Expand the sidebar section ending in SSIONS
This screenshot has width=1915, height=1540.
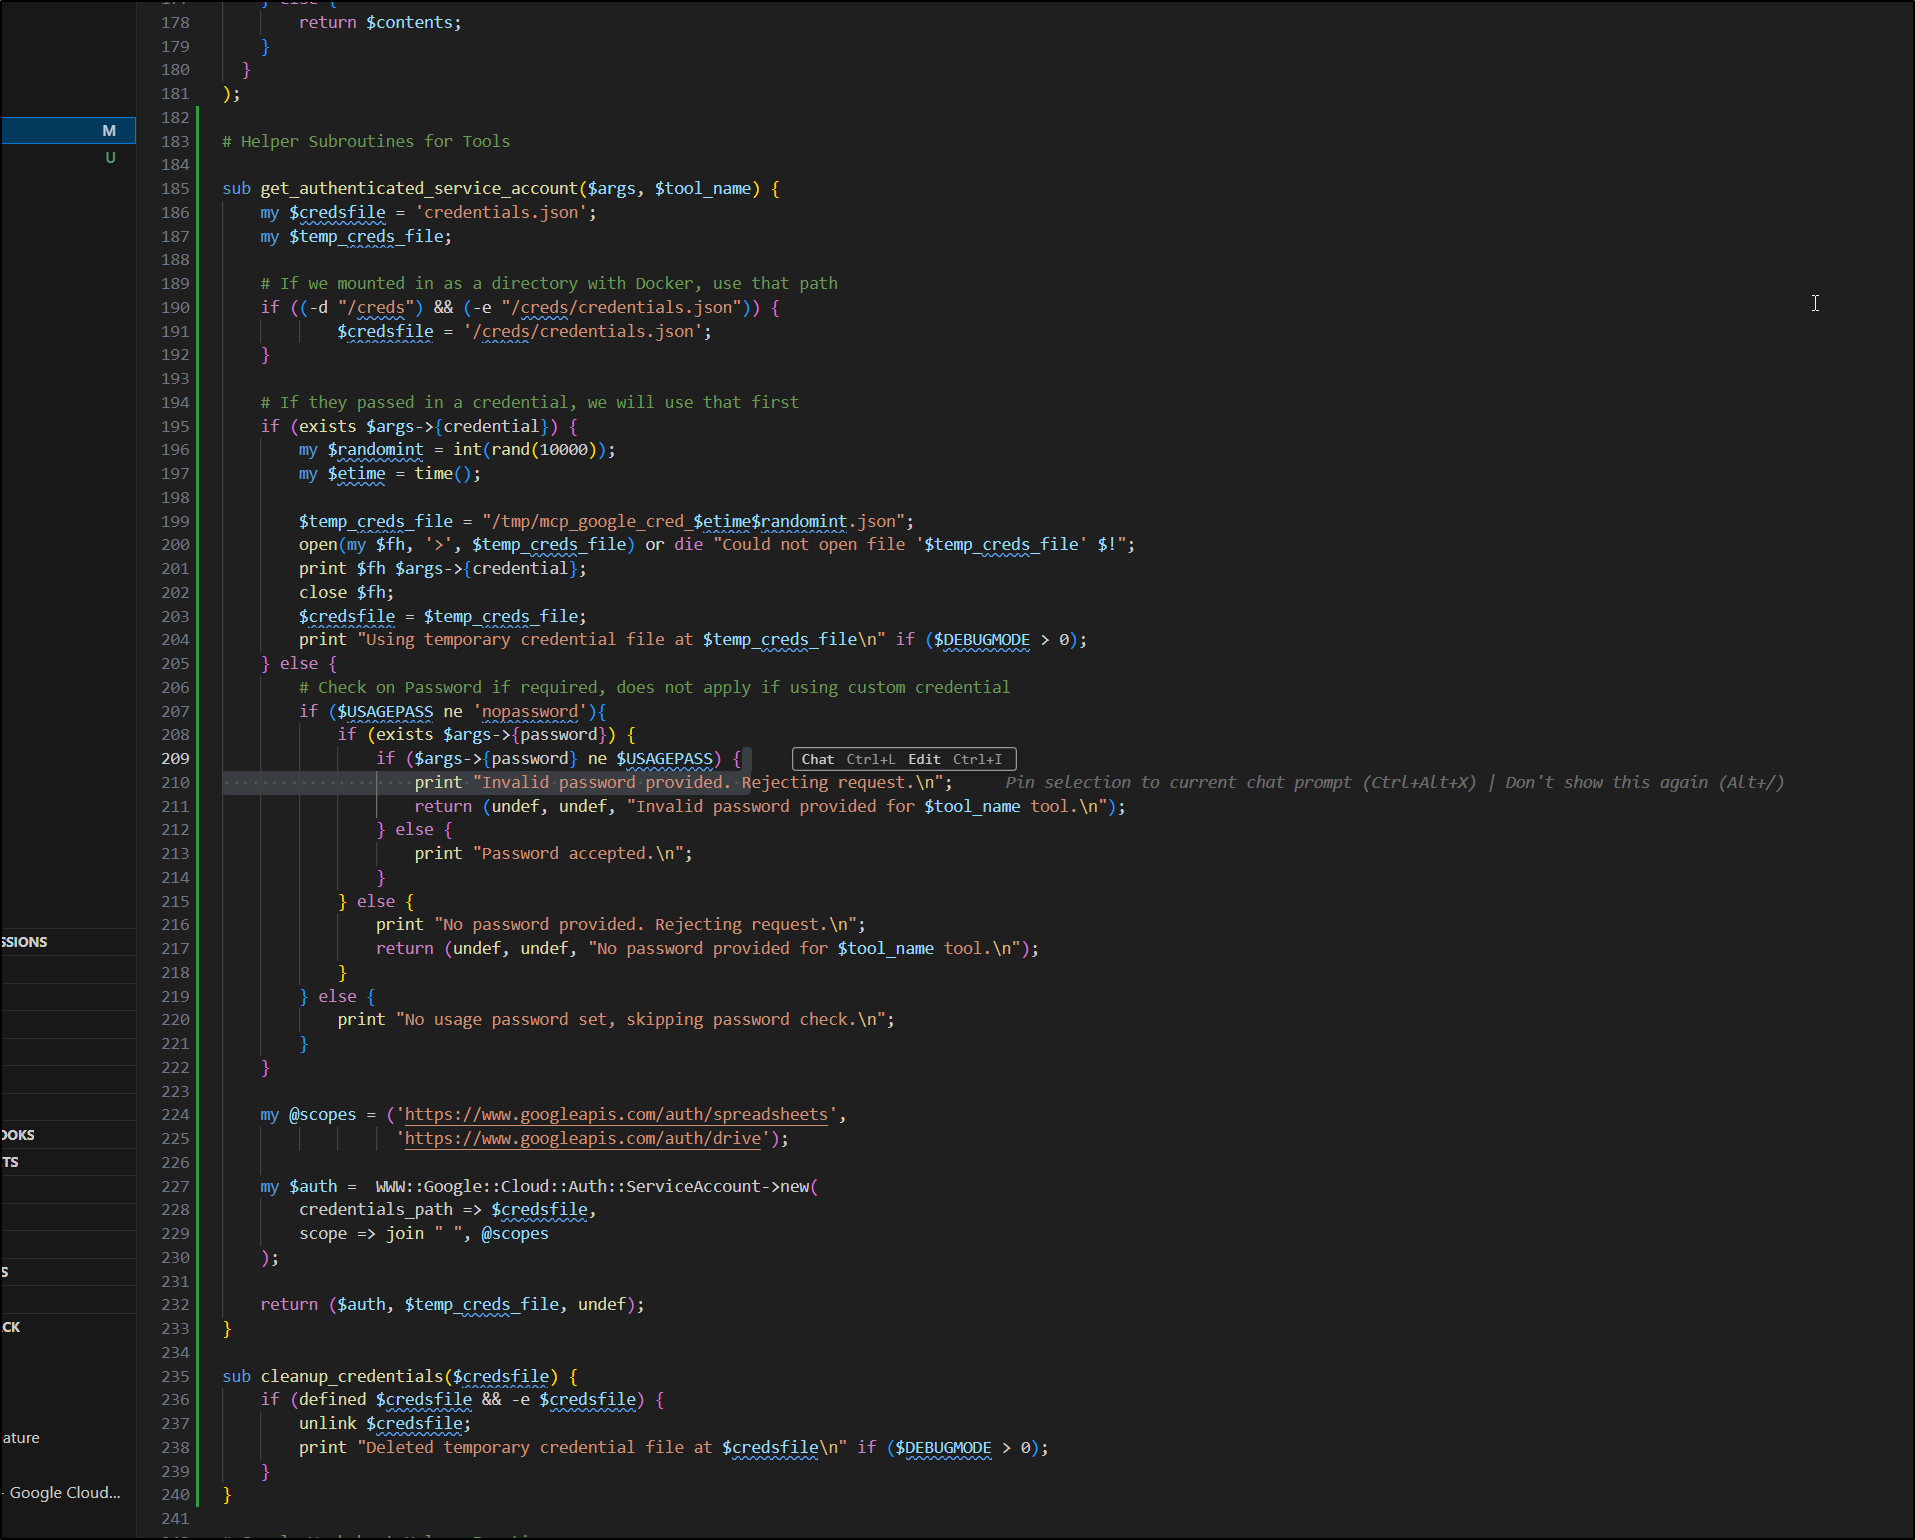(x=26, y=942)
